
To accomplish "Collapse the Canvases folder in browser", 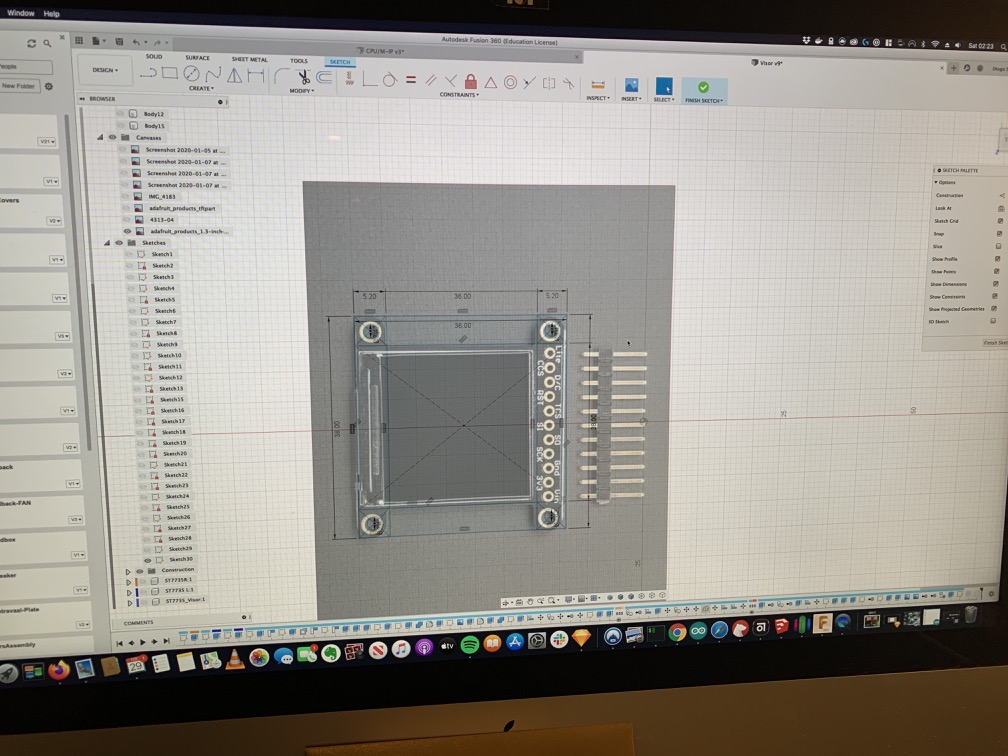I will [x=100, y=137].
